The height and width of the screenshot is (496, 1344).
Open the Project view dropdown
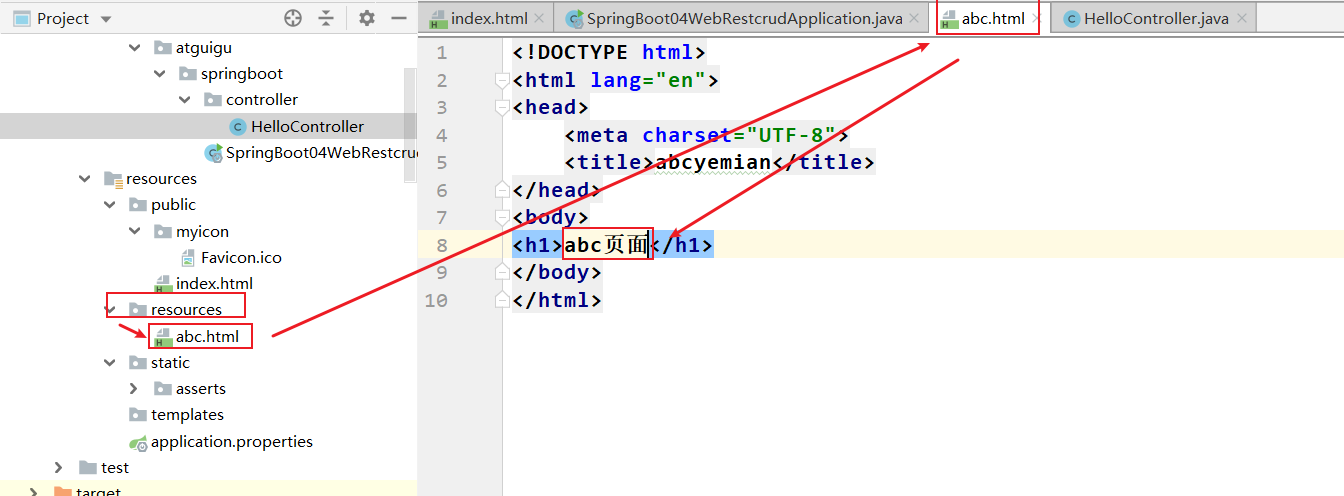tap(107, 19)
